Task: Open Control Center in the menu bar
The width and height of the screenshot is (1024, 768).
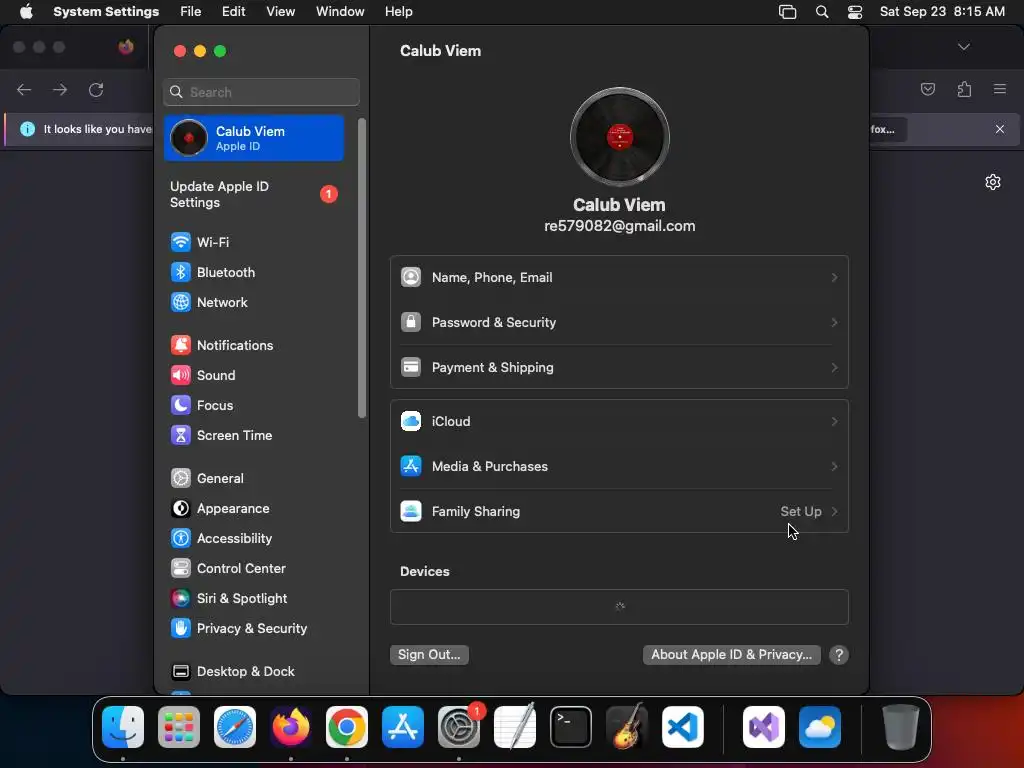Action: coord(854,12)
